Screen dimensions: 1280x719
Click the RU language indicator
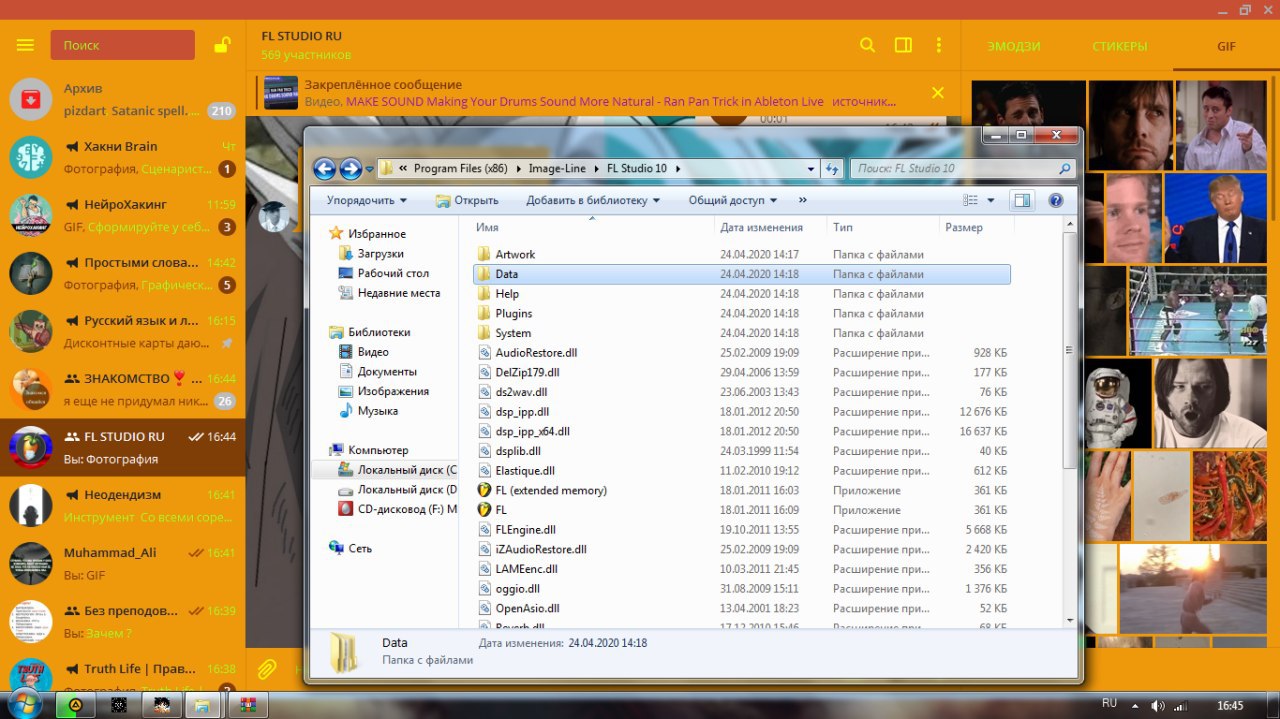click(1109, 704)
